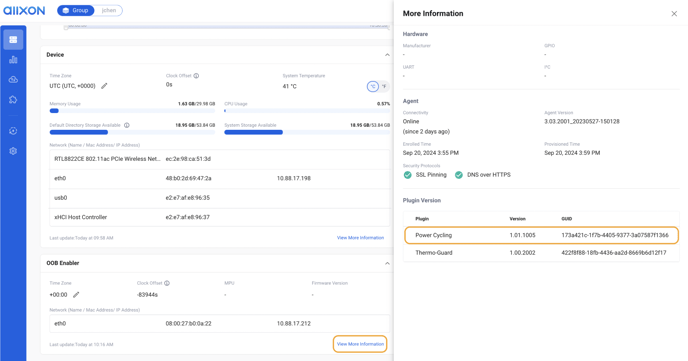The image size is (688, 361).
Task: Show info for Device Clock Offset
Action: (196, 76)
